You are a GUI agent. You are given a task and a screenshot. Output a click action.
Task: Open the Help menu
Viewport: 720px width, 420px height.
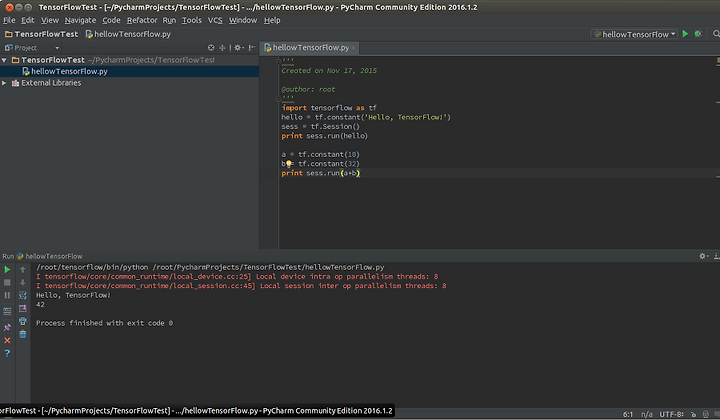[272, 20]
